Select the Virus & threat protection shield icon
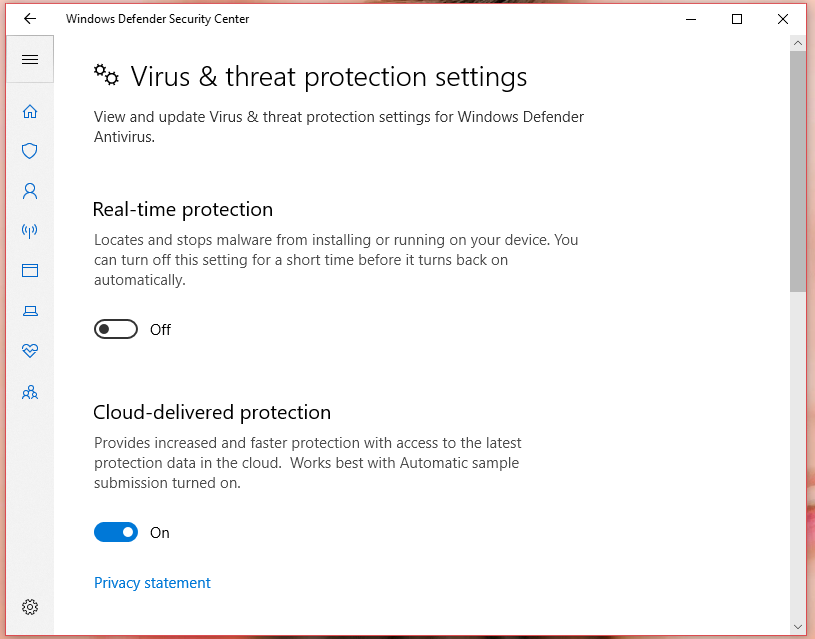This screenshot has height=639, width=815. [x=29, y=151]
